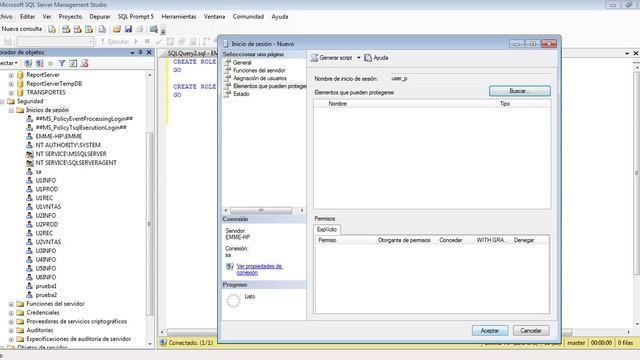The image size is (640, 360).
Task: Open the Editar menu
Action: point(27,17)
